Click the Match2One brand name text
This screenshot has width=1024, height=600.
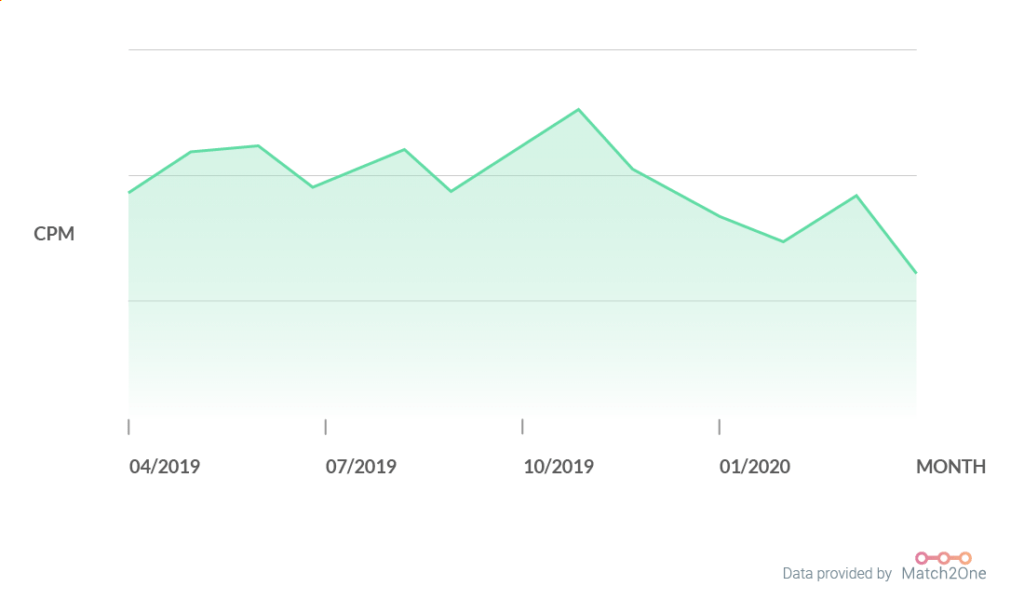click(943, 574)
